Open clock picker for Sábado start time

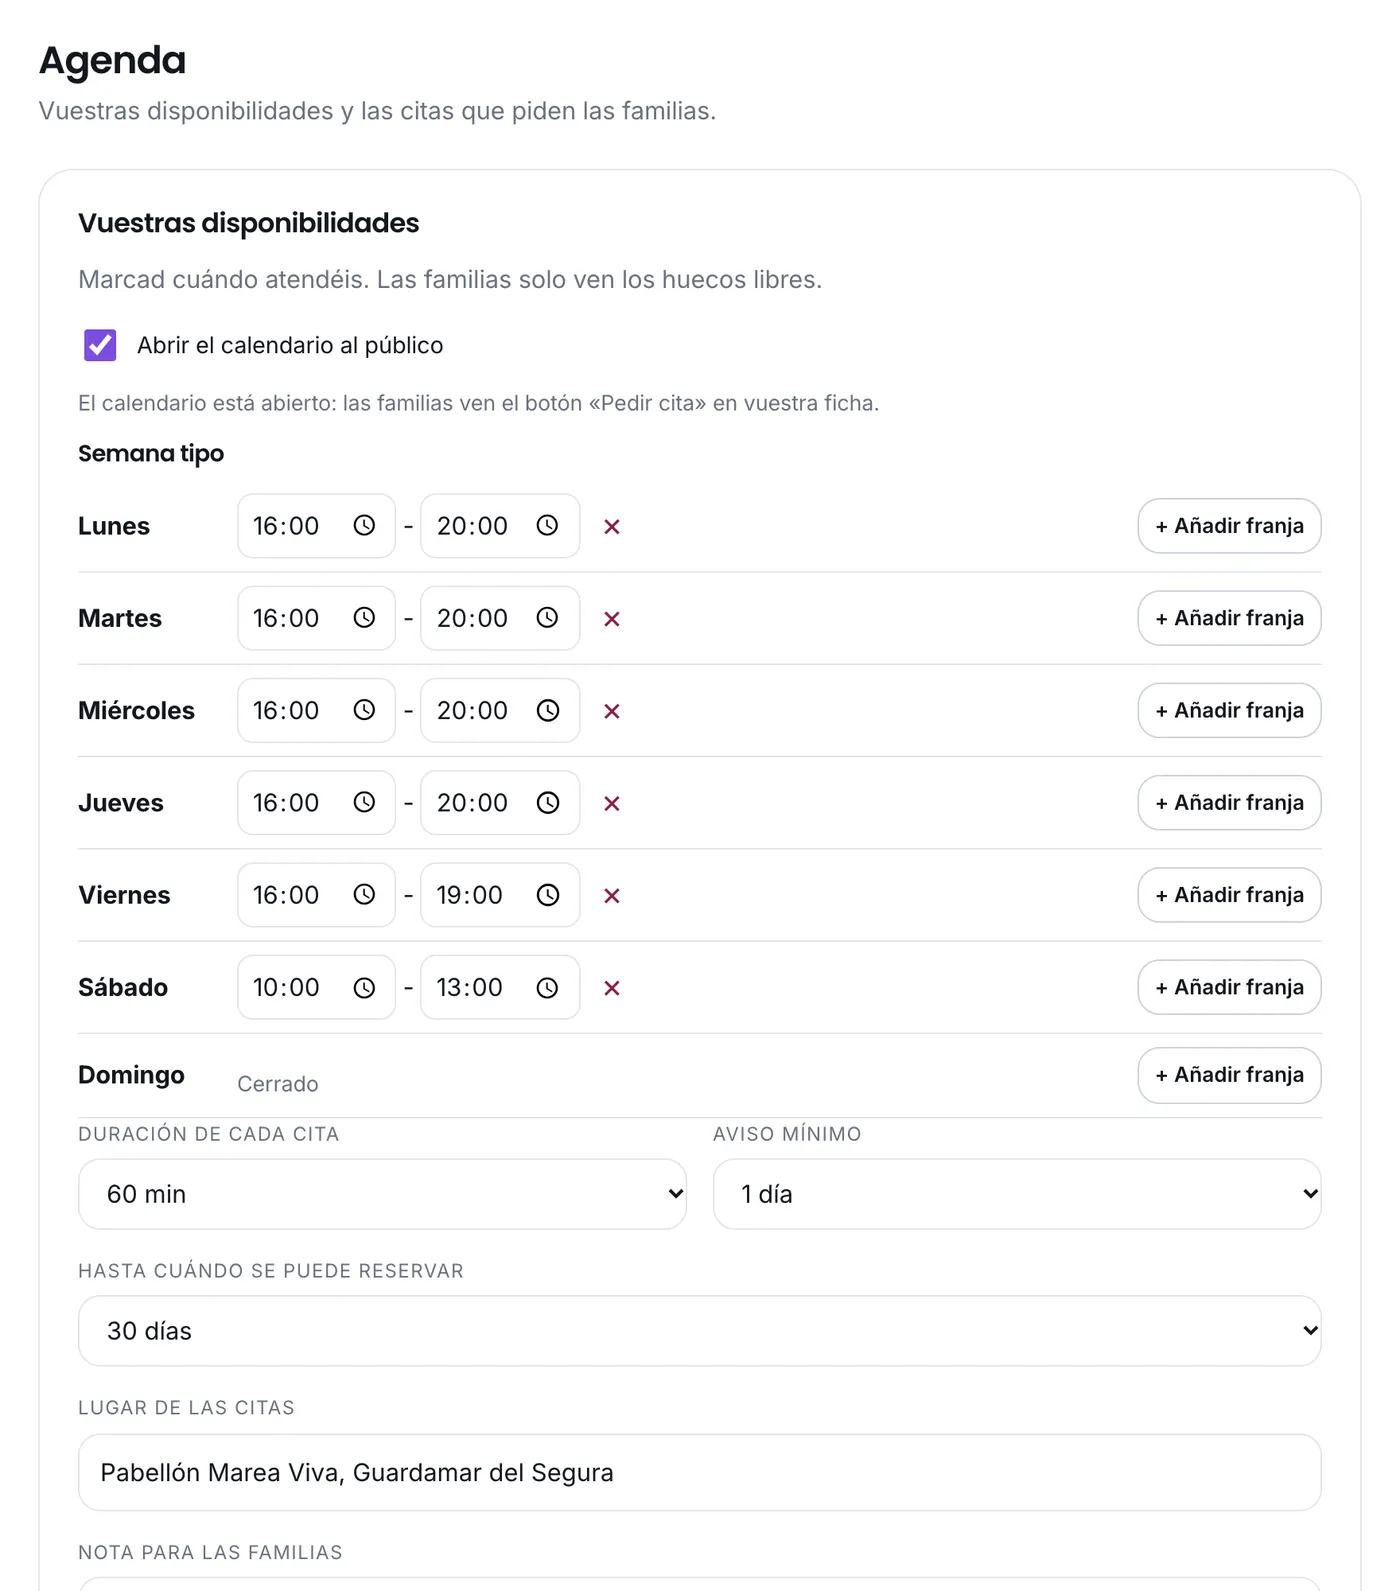point(364,988)
